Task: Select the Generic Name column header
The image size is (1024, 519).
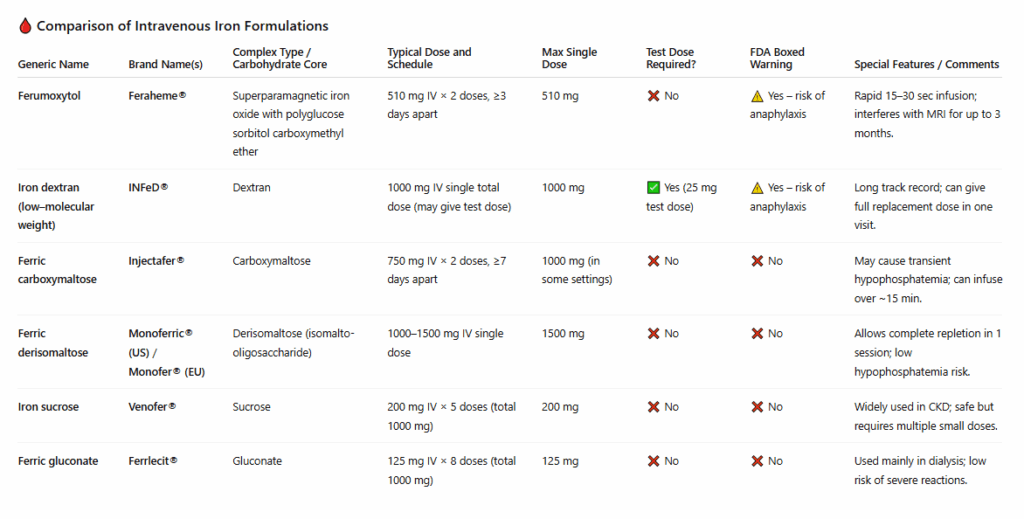Action: [53, 64]
